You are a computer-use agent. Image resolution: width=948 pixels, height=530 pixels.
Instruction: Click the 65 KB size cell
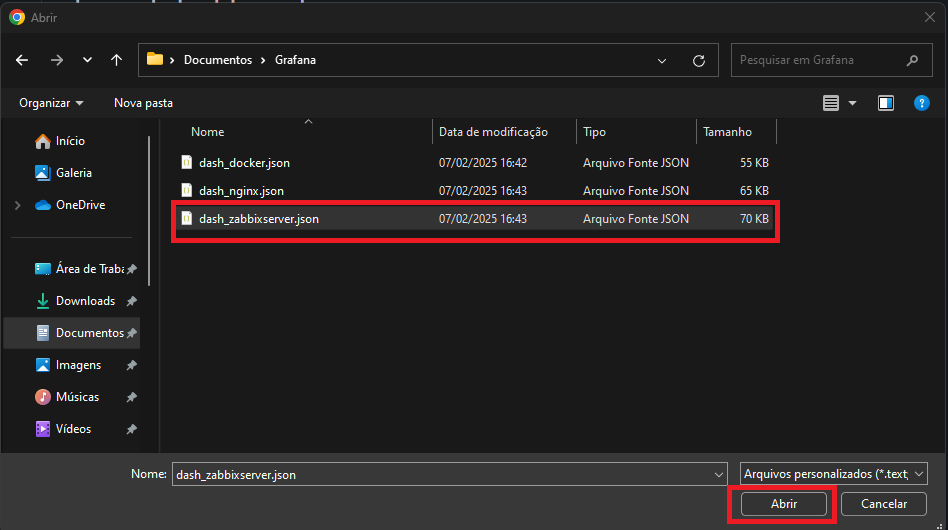tap(754, 190)
